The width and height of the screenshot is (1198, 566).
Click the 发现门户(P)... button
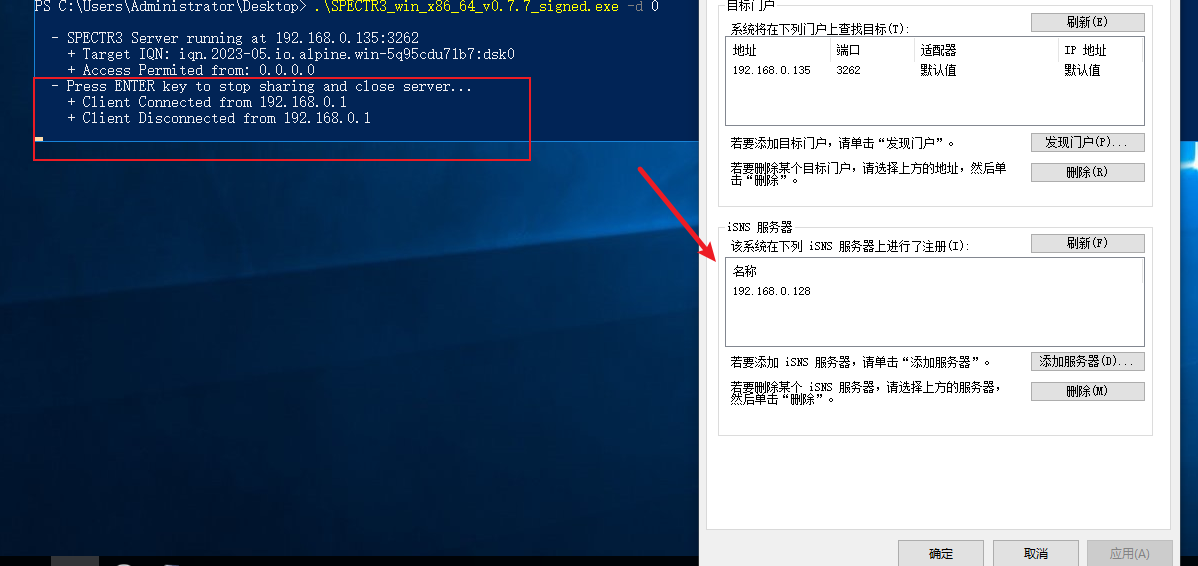click(1087, 143)
